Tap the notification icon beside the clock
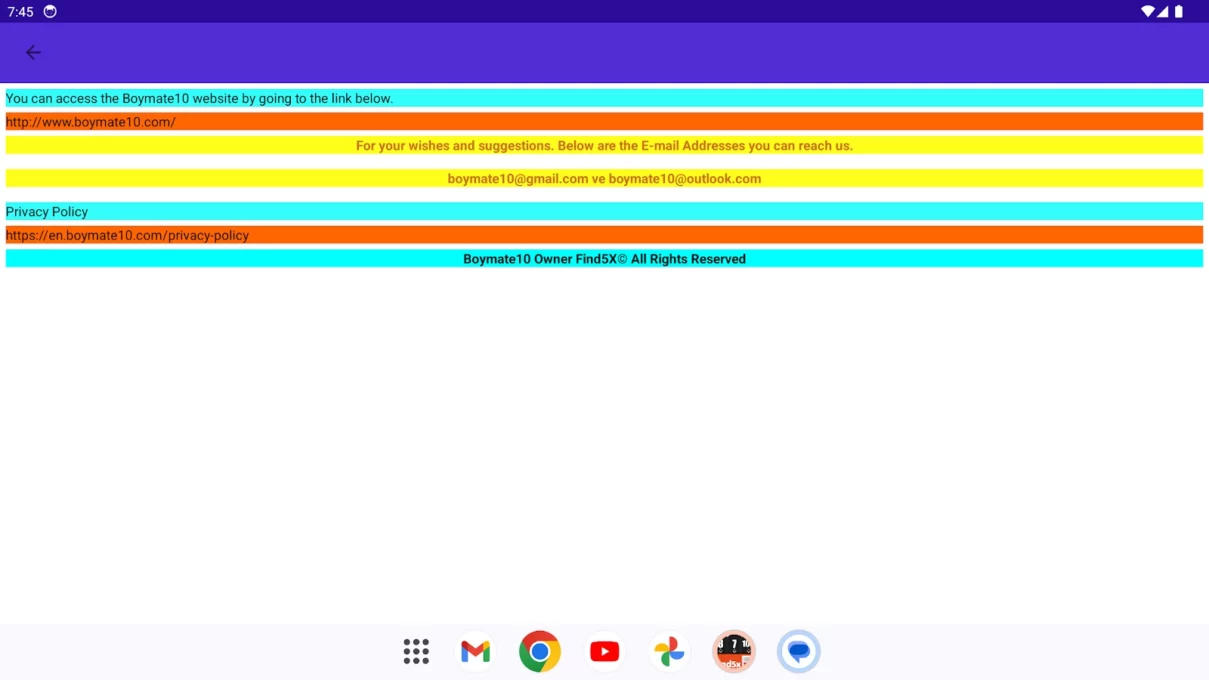This screenshot has height=680, width=1209. tap(50, 12)
